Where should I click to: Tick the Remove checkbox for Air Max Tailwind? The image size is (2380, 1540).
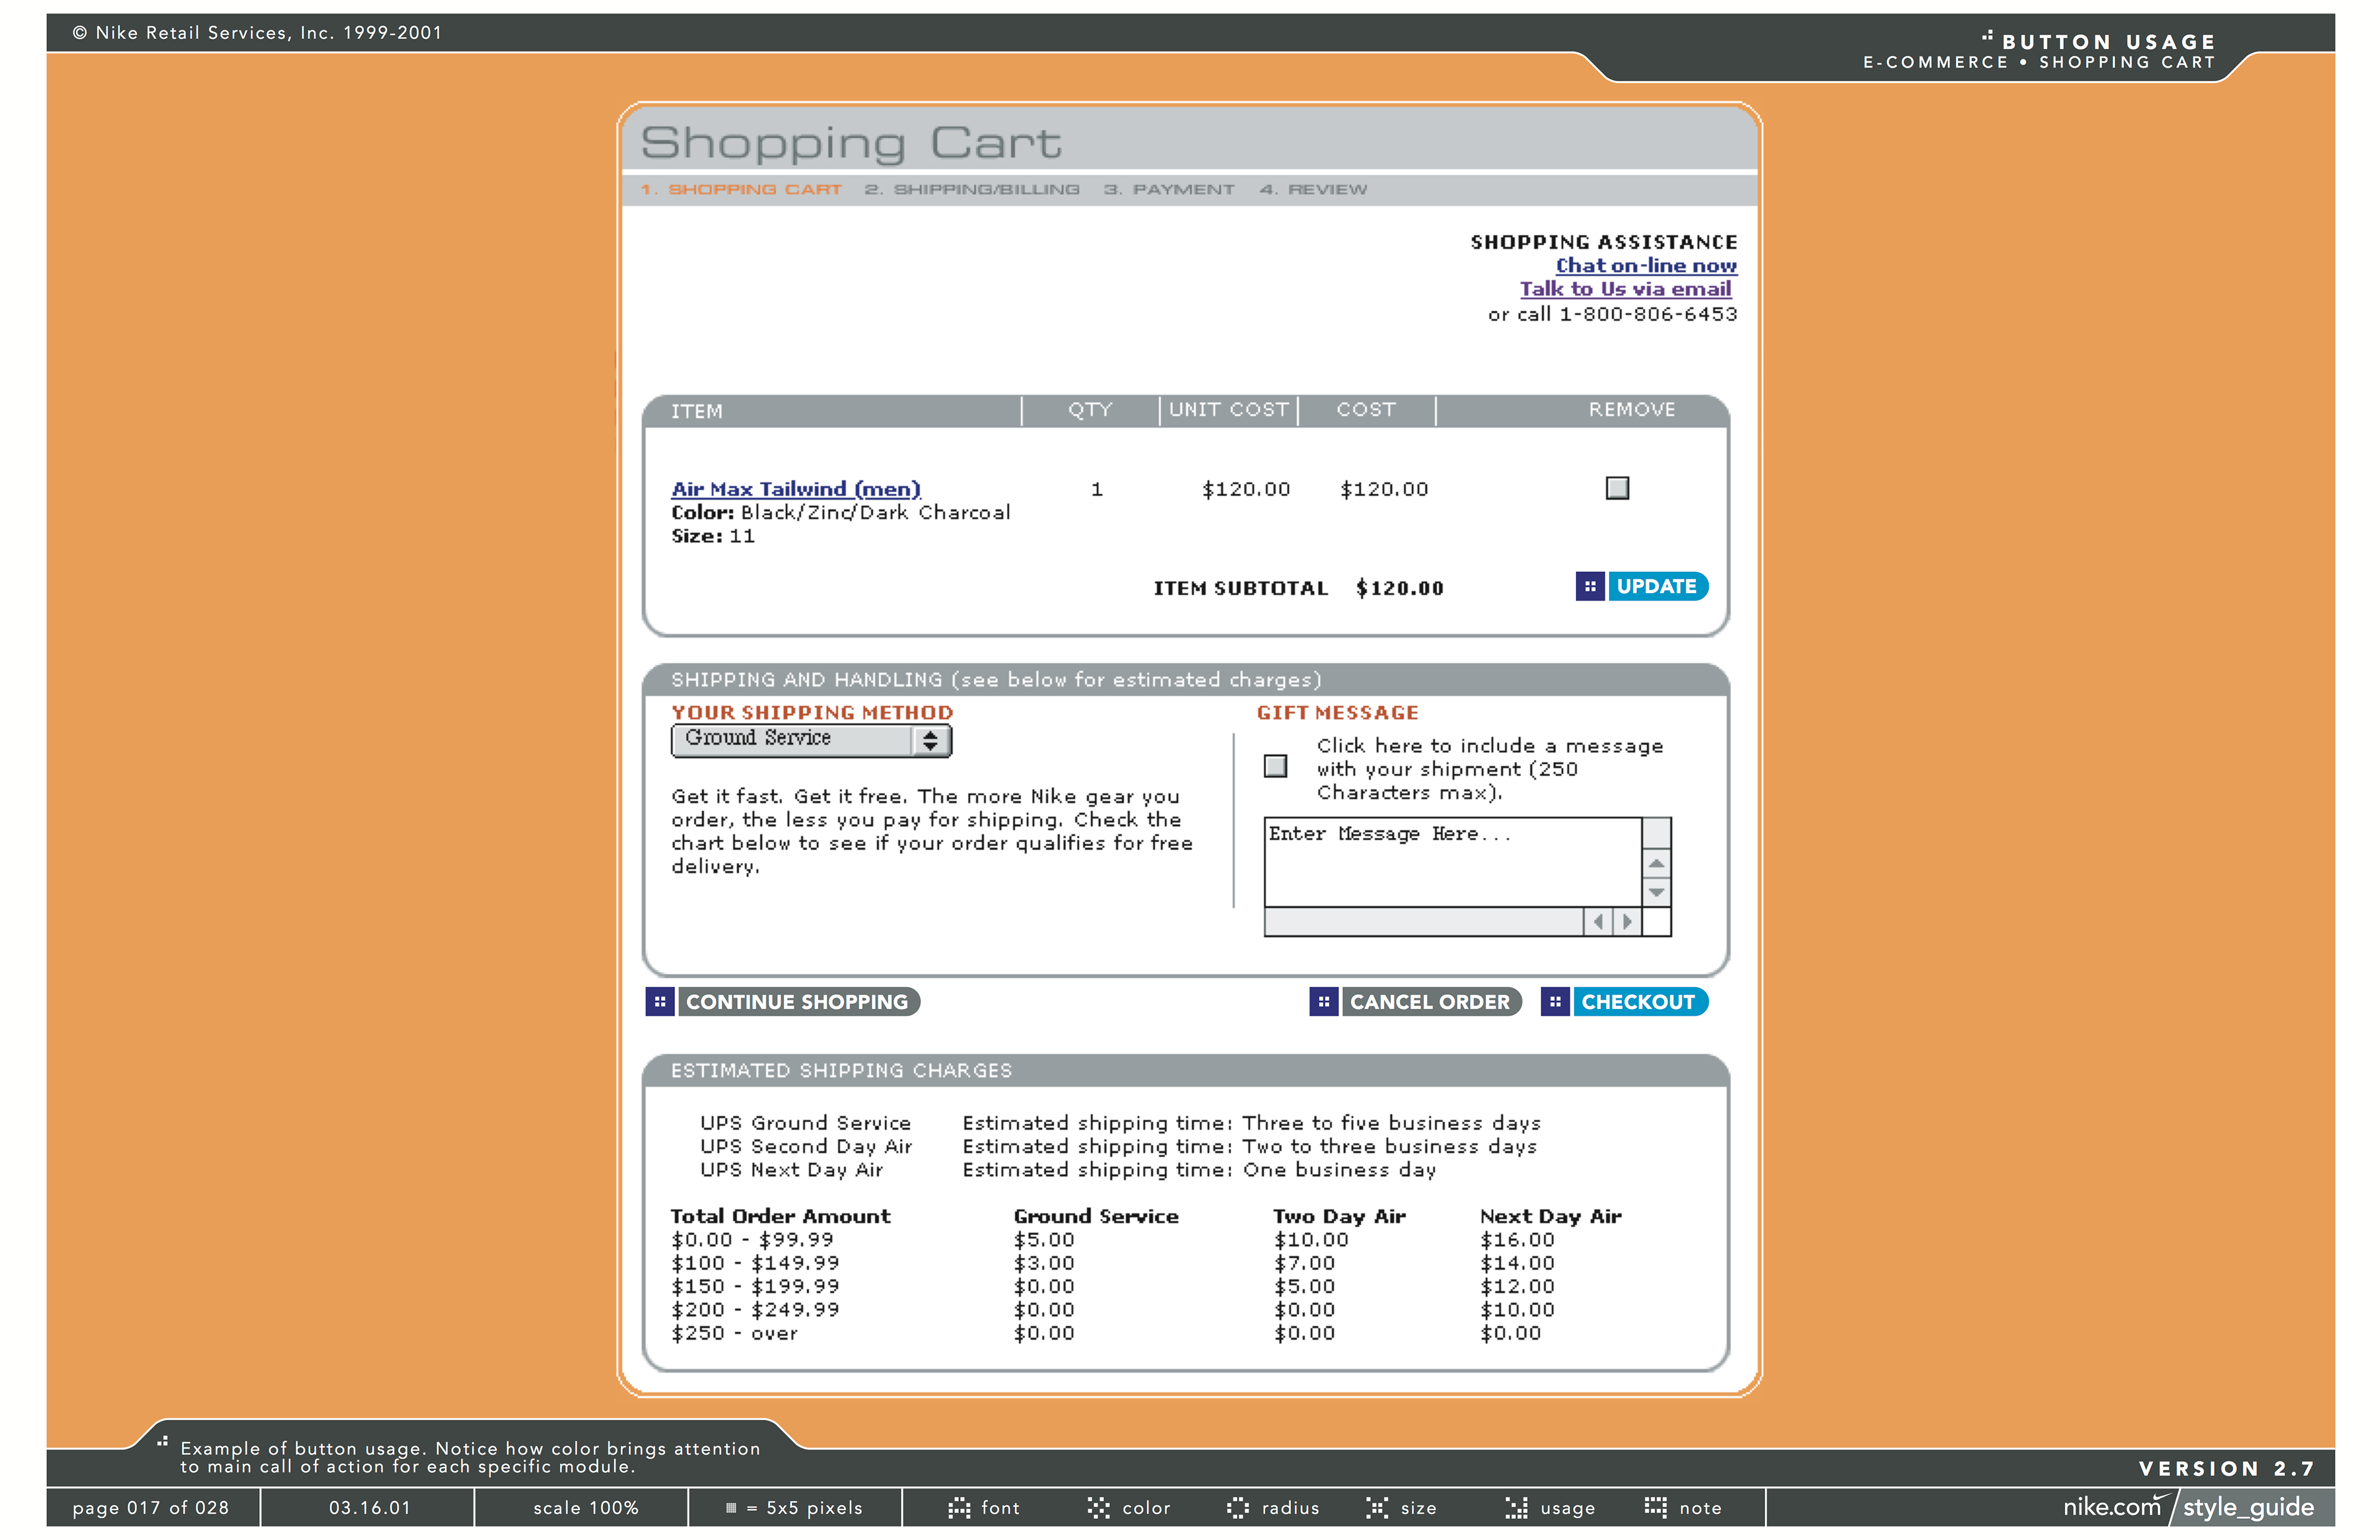pos(1617,488)
